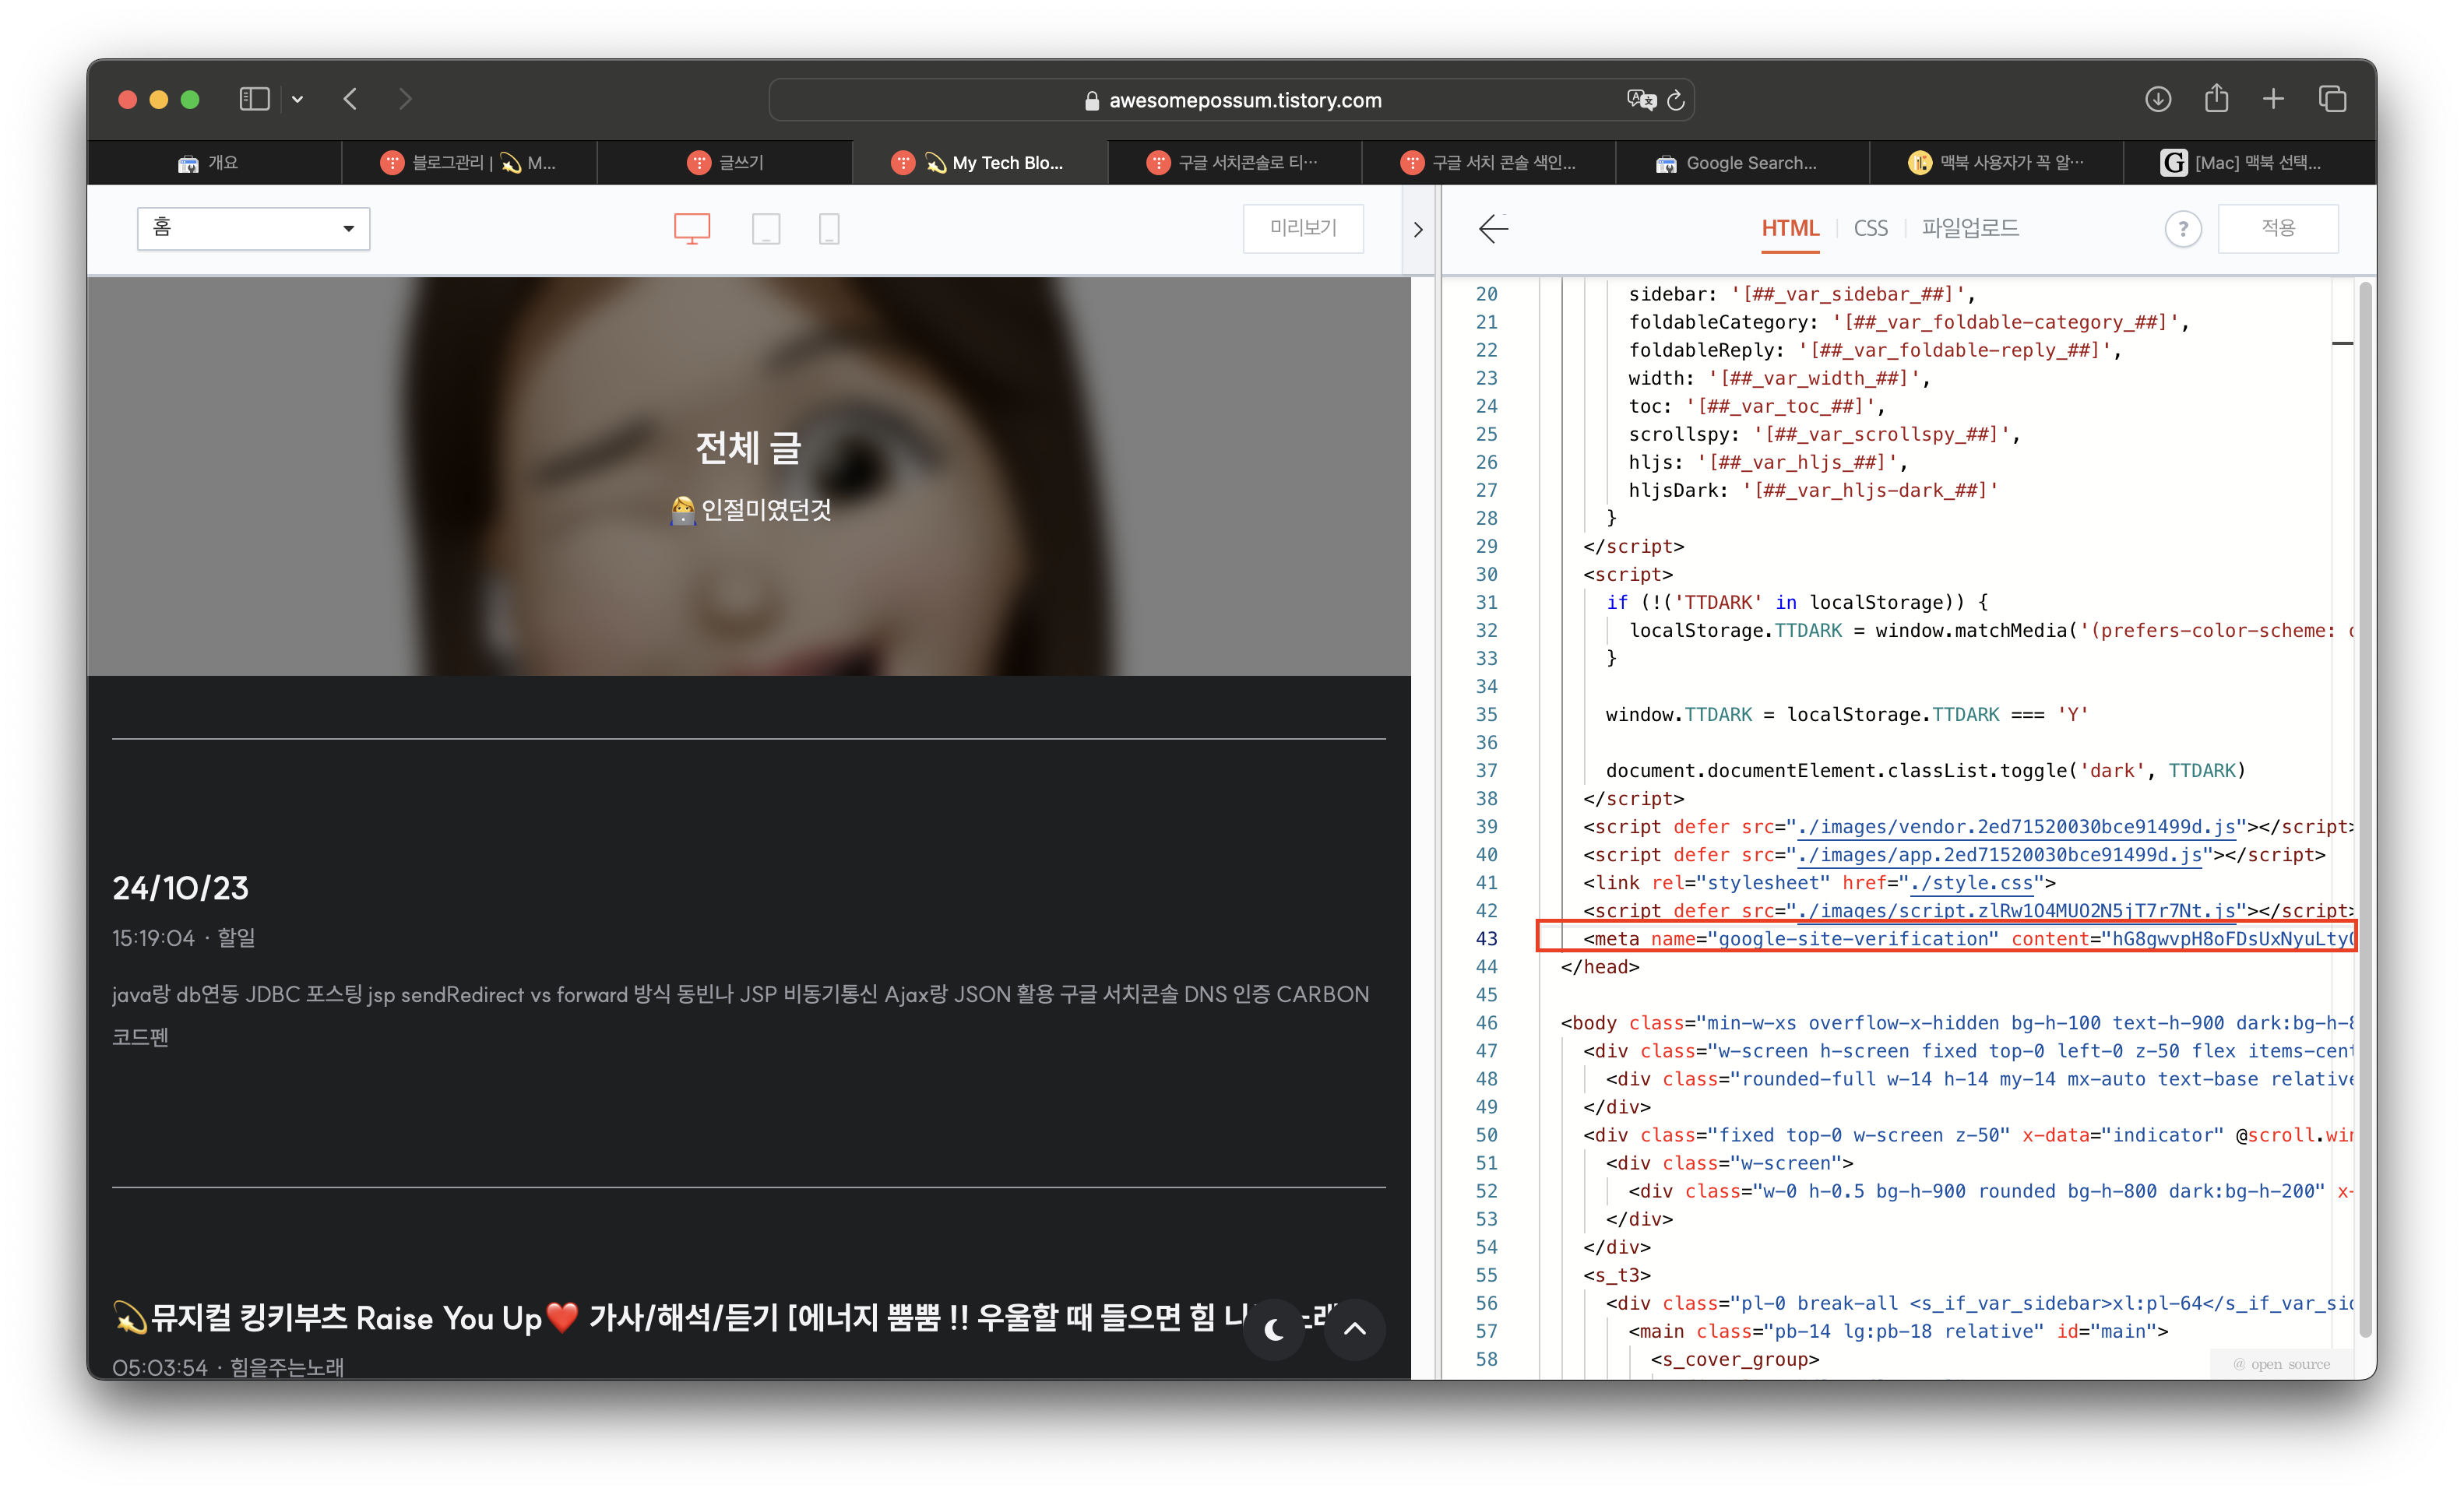Screen dimensions: 2464x1495
Task: Click the awesomepossum.tistory.com address bar
Action: click(x=1231, y=100)
